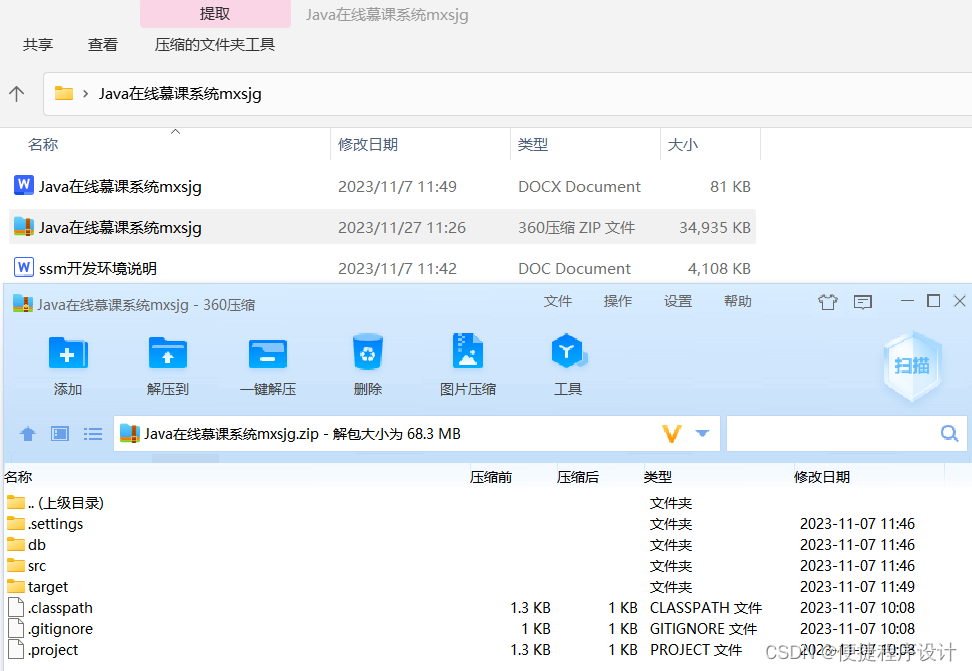Click the .project file icon
Screen dimensions: 972x671
(x=16, y=649)
